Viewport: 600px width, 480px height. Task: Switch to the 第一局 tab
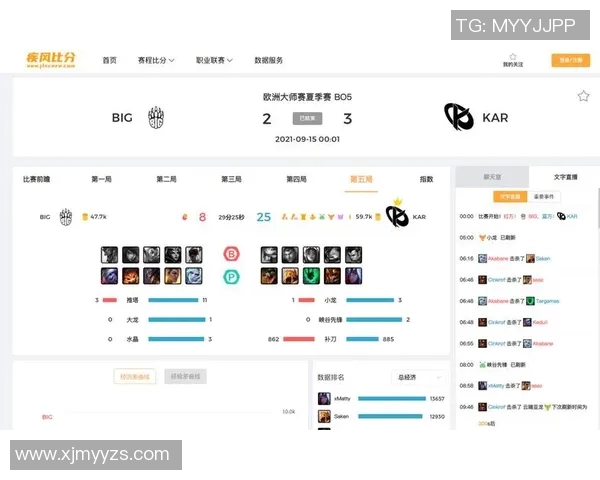point(102,179)
